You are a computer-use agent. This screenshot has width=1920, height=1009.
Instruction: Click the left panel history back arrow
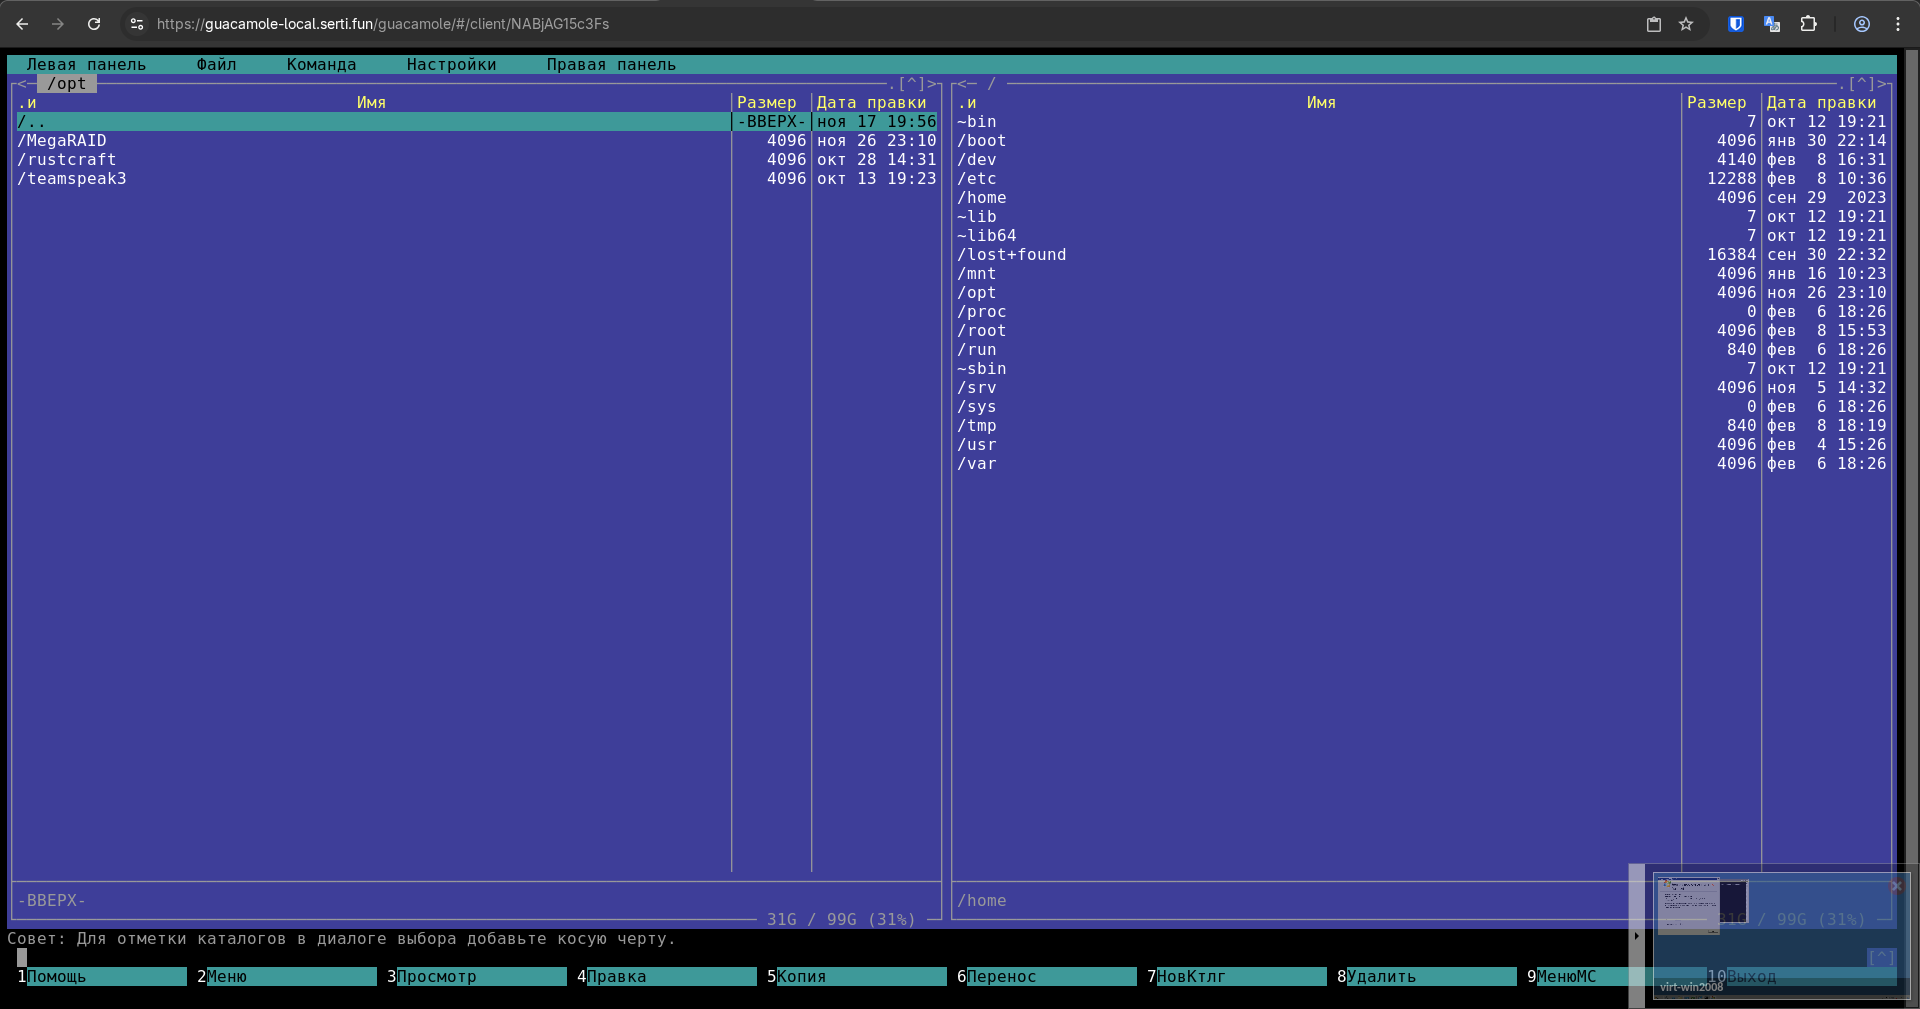coord(22,84)
